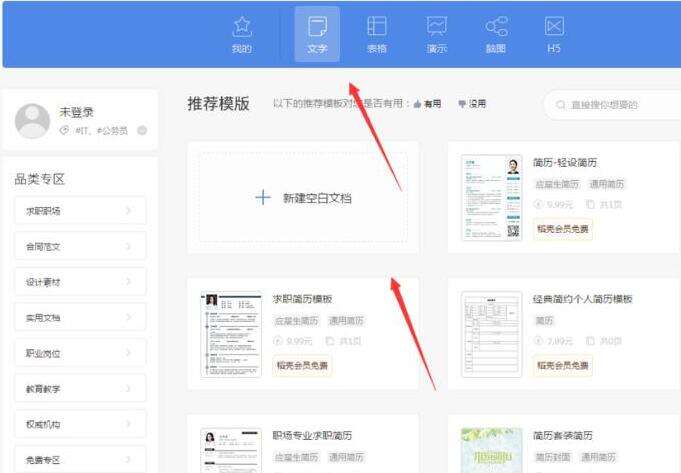
Task: Click the 9.99元 price of 简历-轻设简历
Action: pos(560,204)
